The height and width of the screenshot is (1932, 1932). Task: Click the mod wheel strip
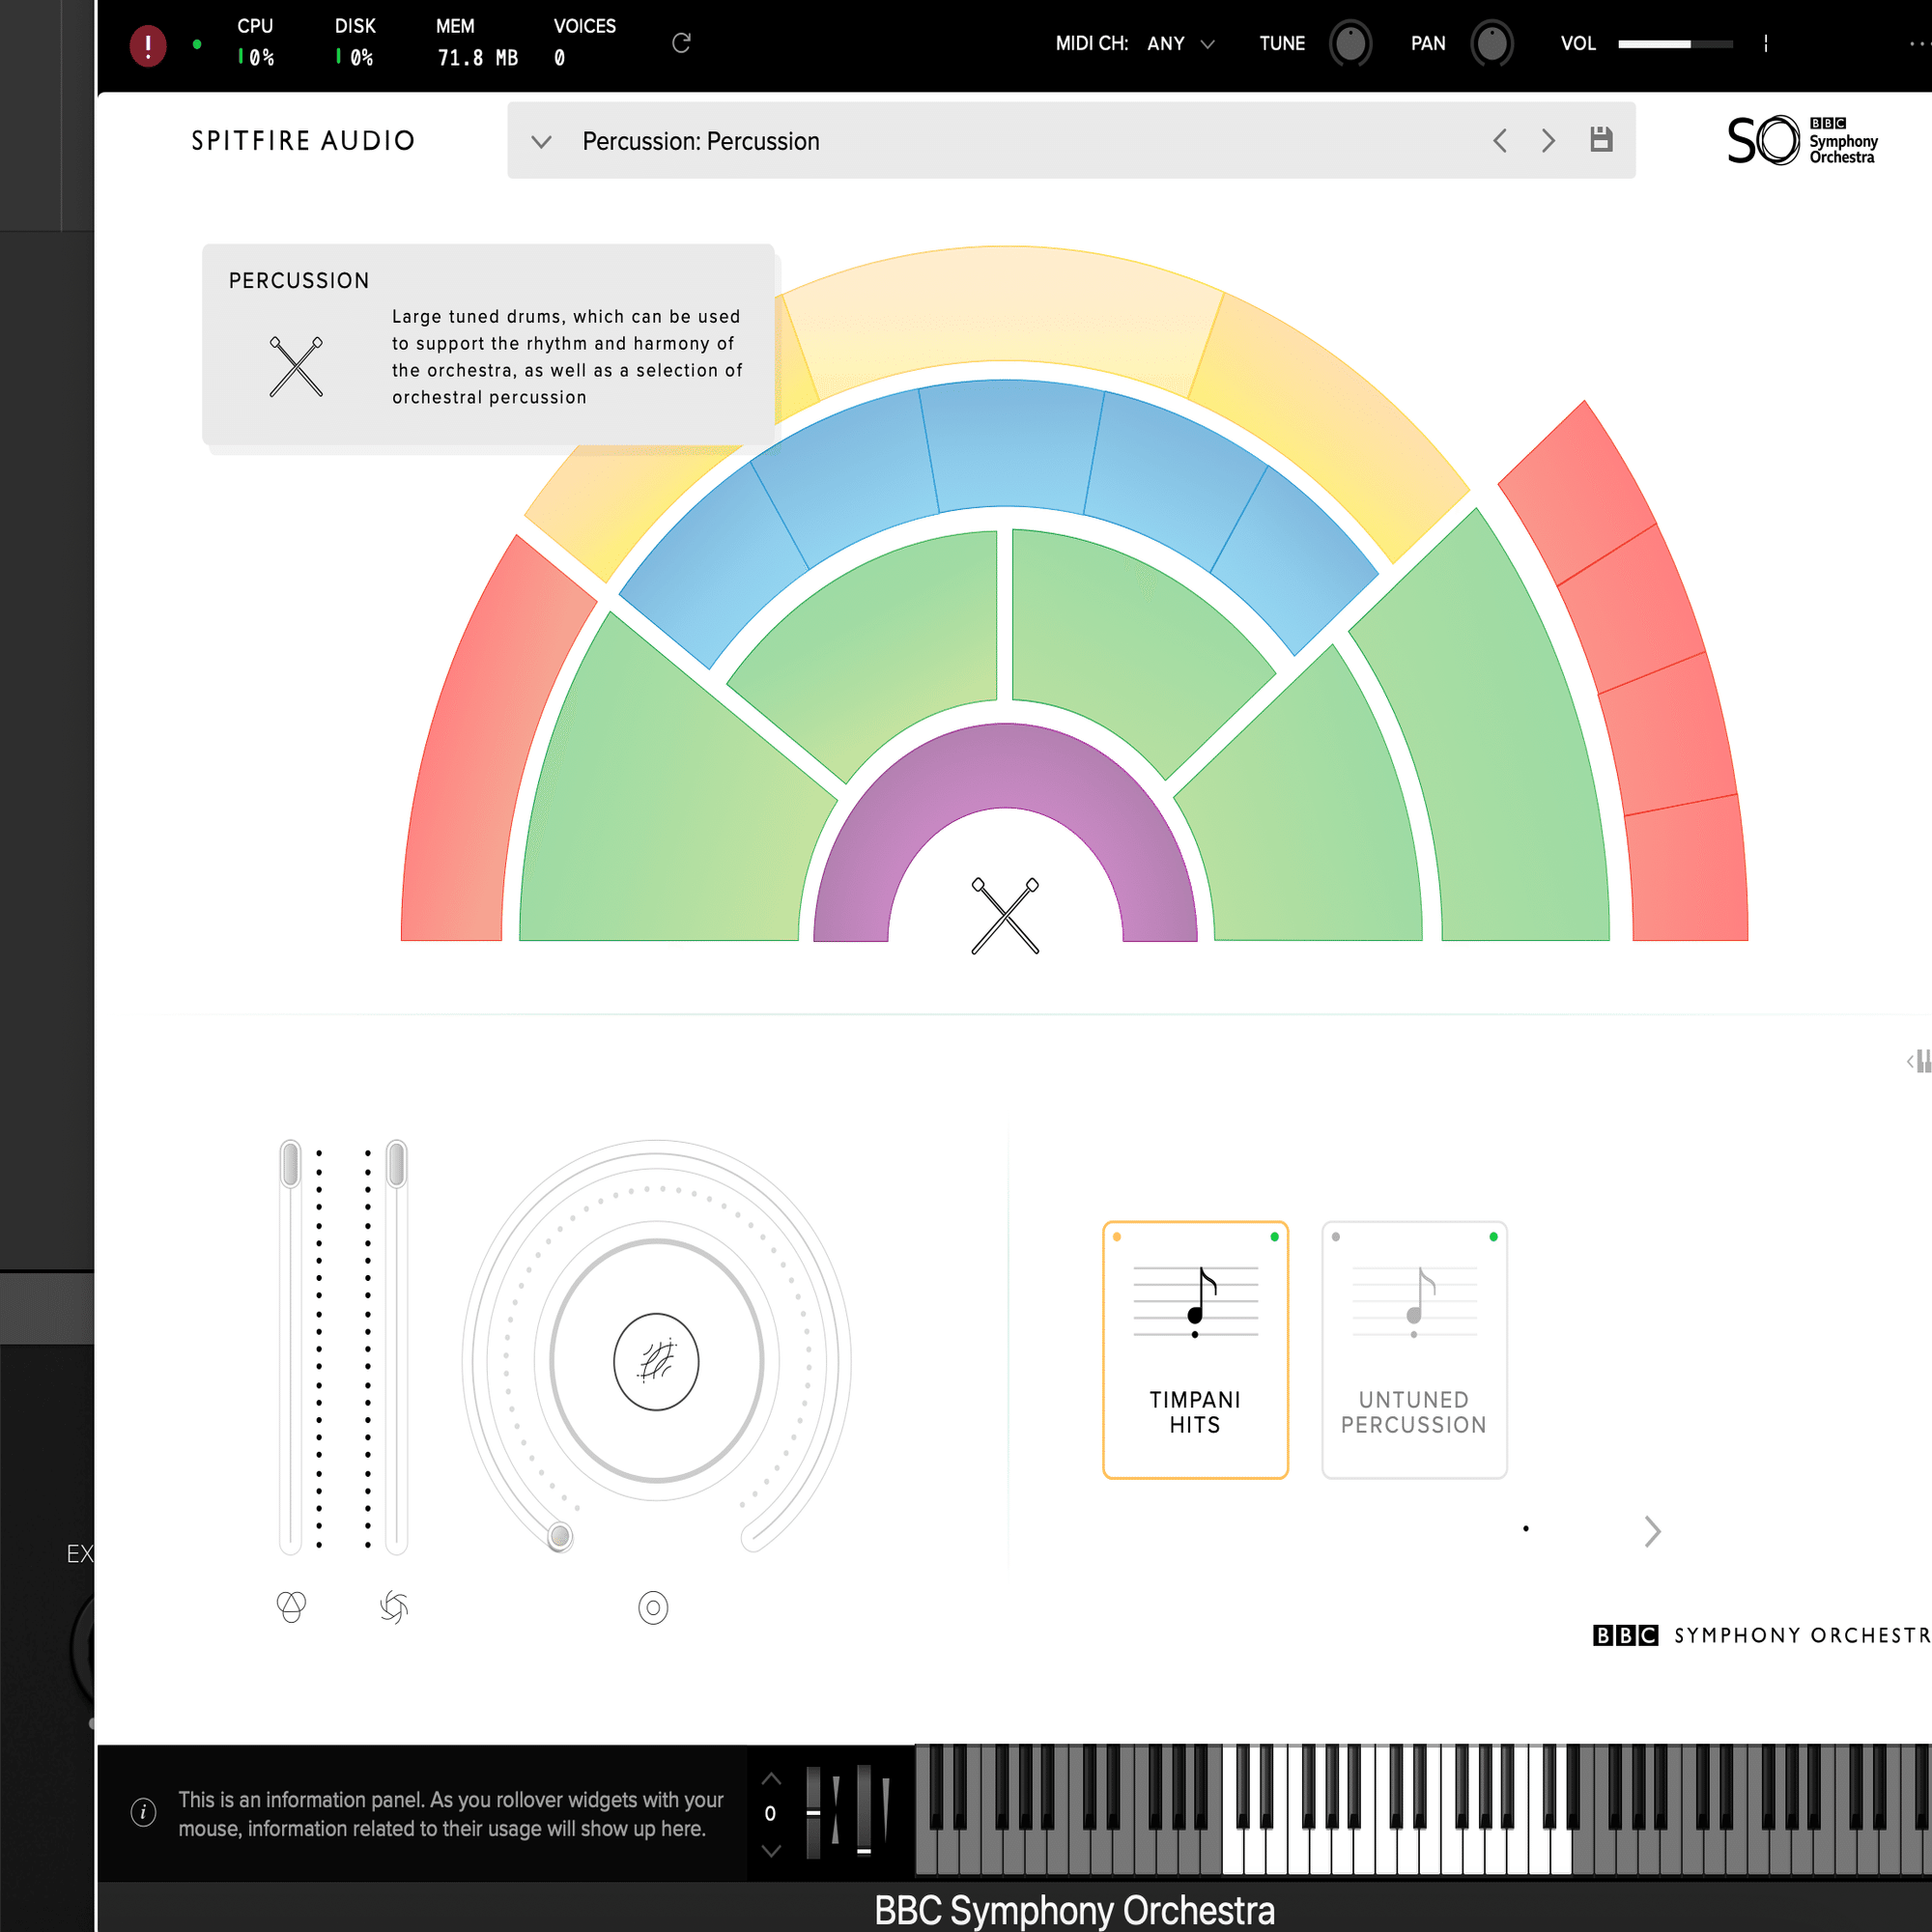[x=864, y=1811]
